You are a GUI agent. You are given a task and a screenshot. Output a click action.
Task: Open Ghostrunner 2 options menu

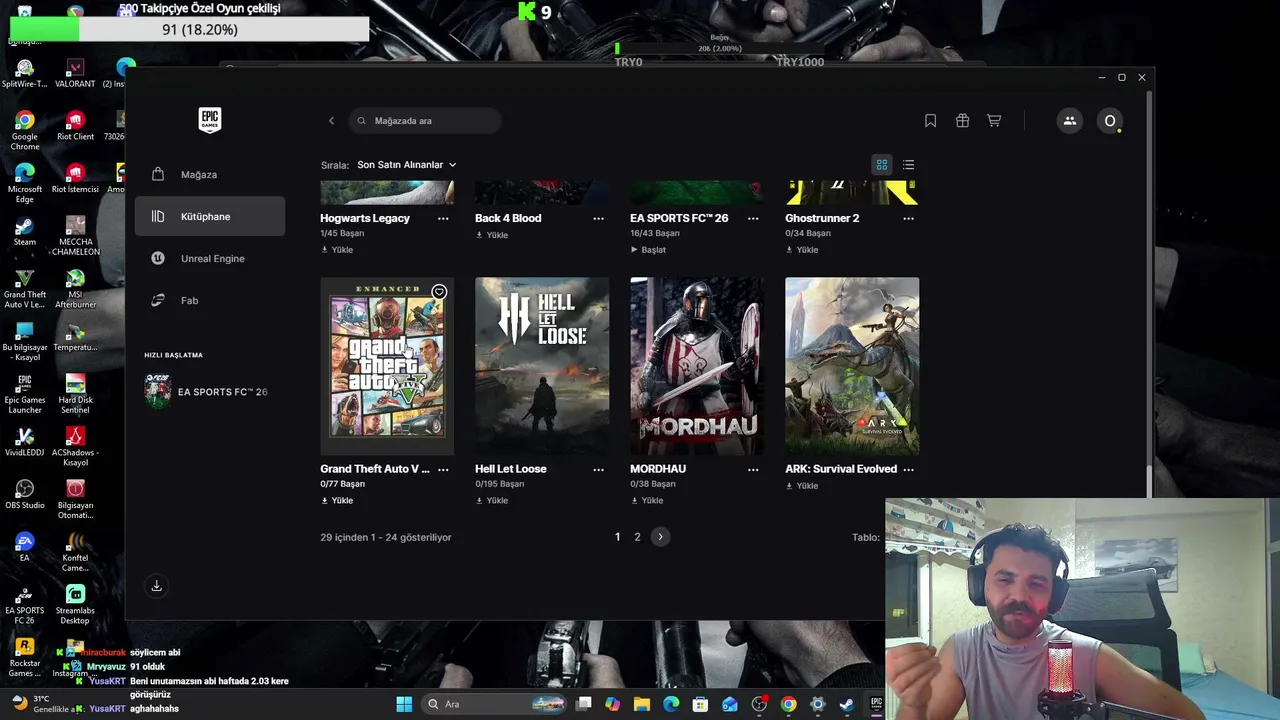(x=908, y=218)
